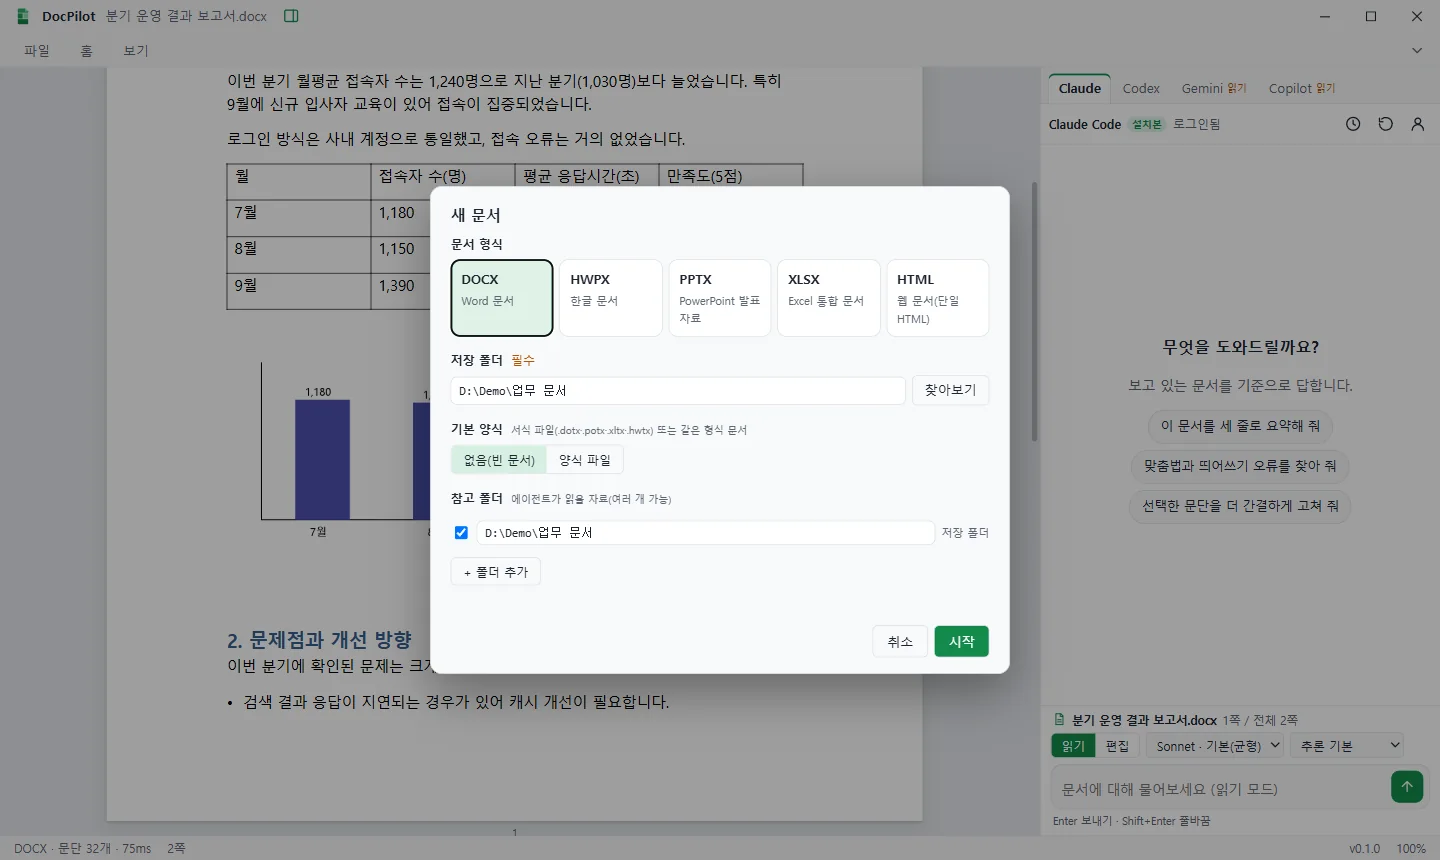Toggle the sidebar panel icon in title bar

point(291,16)
